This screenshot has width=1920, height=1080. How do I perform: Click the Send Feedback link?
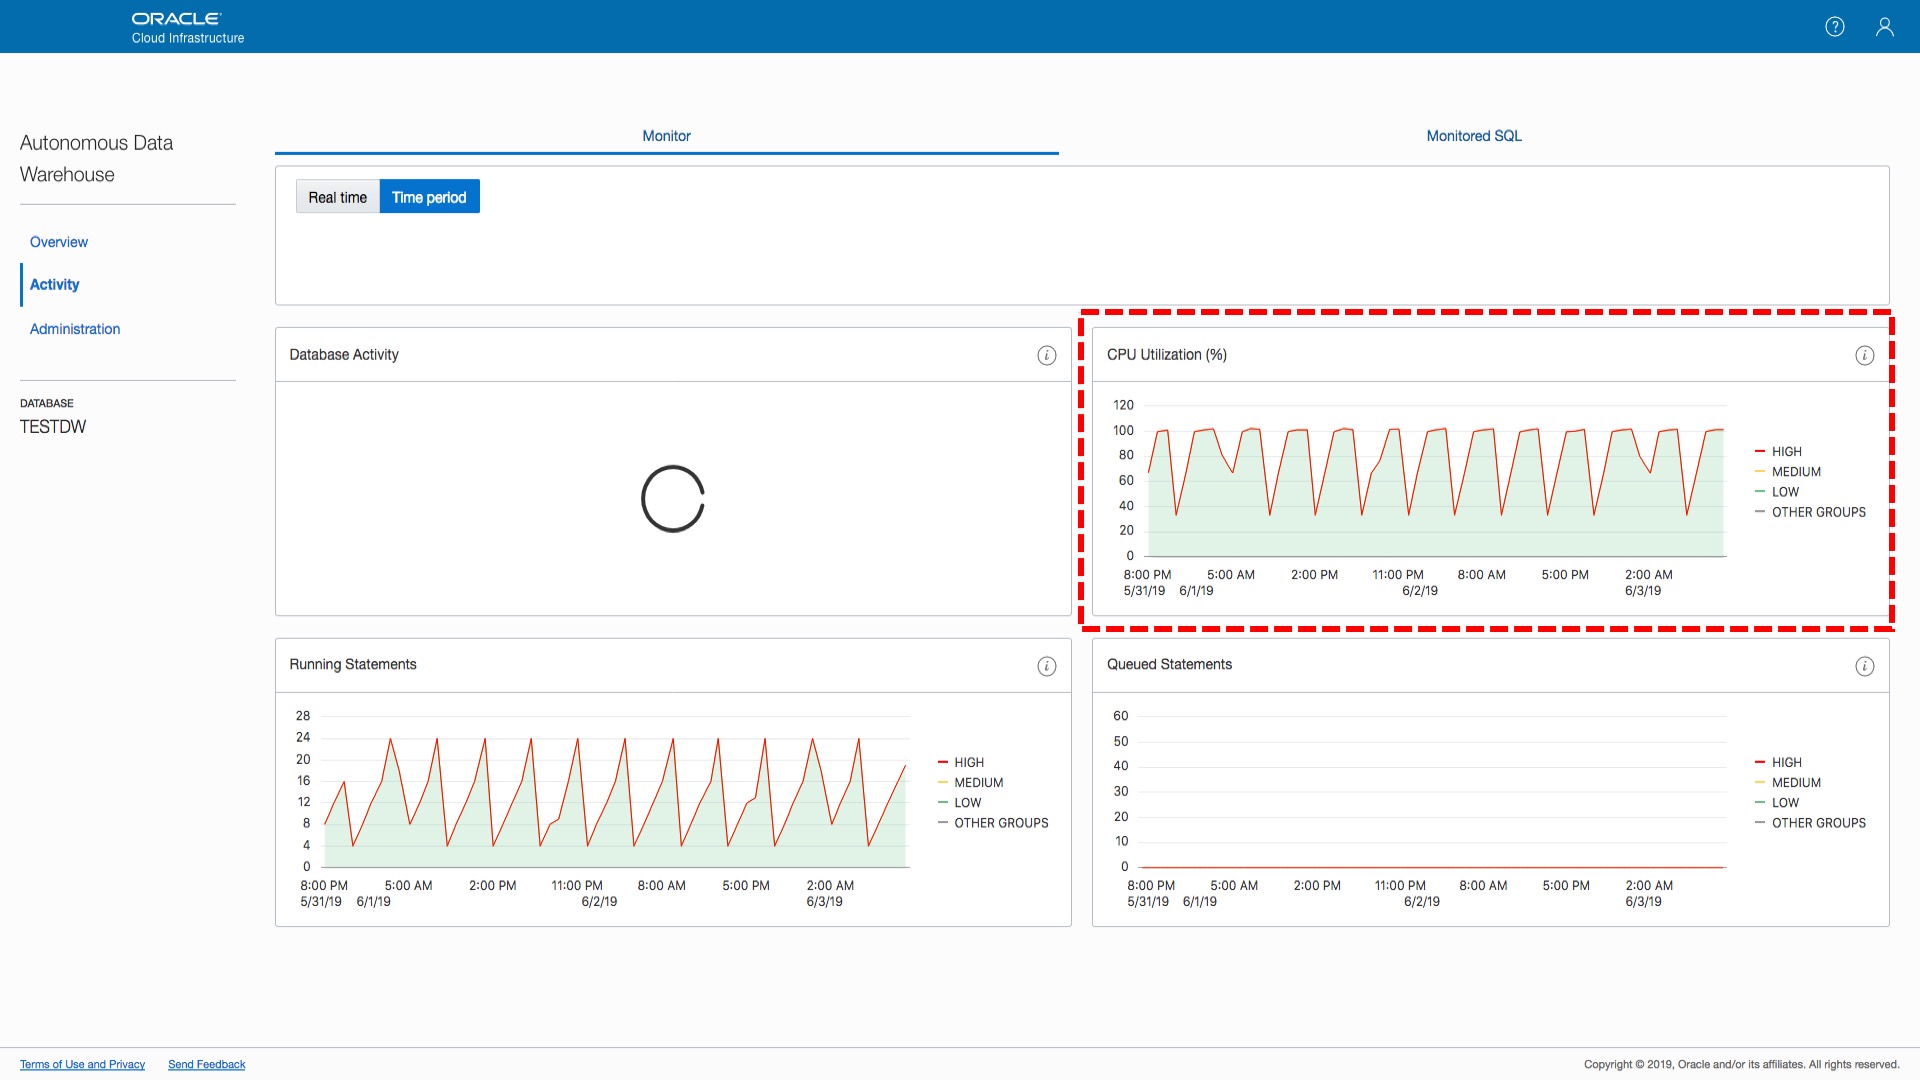206,1064
